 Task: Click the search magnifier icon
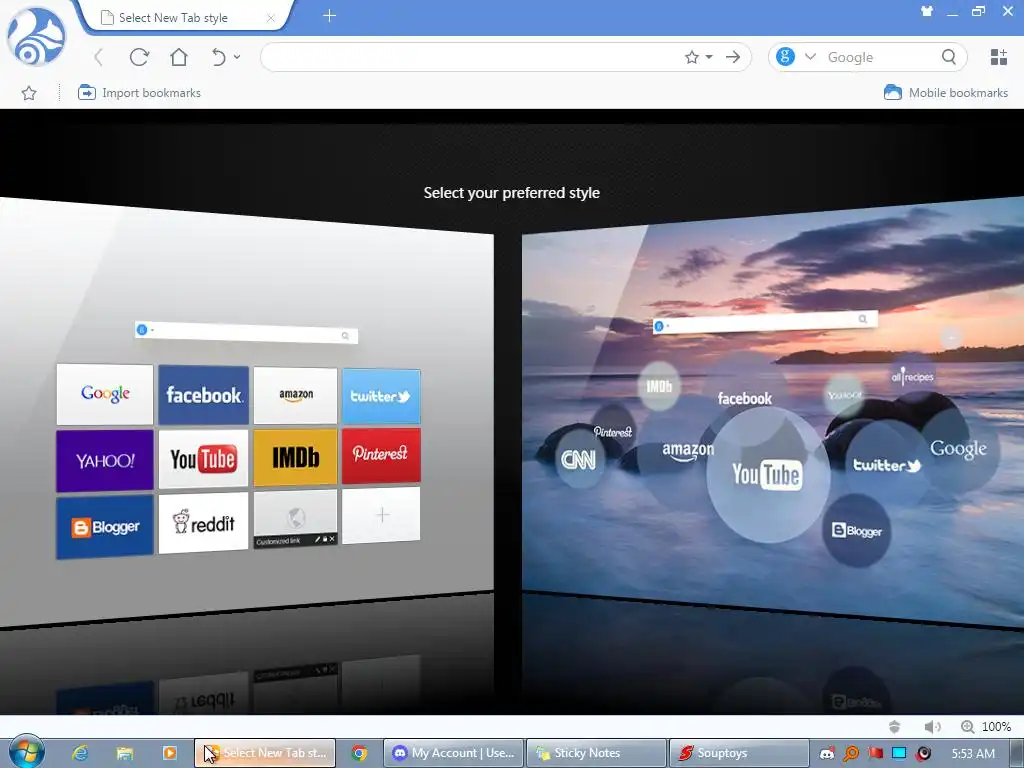[949, 57]
